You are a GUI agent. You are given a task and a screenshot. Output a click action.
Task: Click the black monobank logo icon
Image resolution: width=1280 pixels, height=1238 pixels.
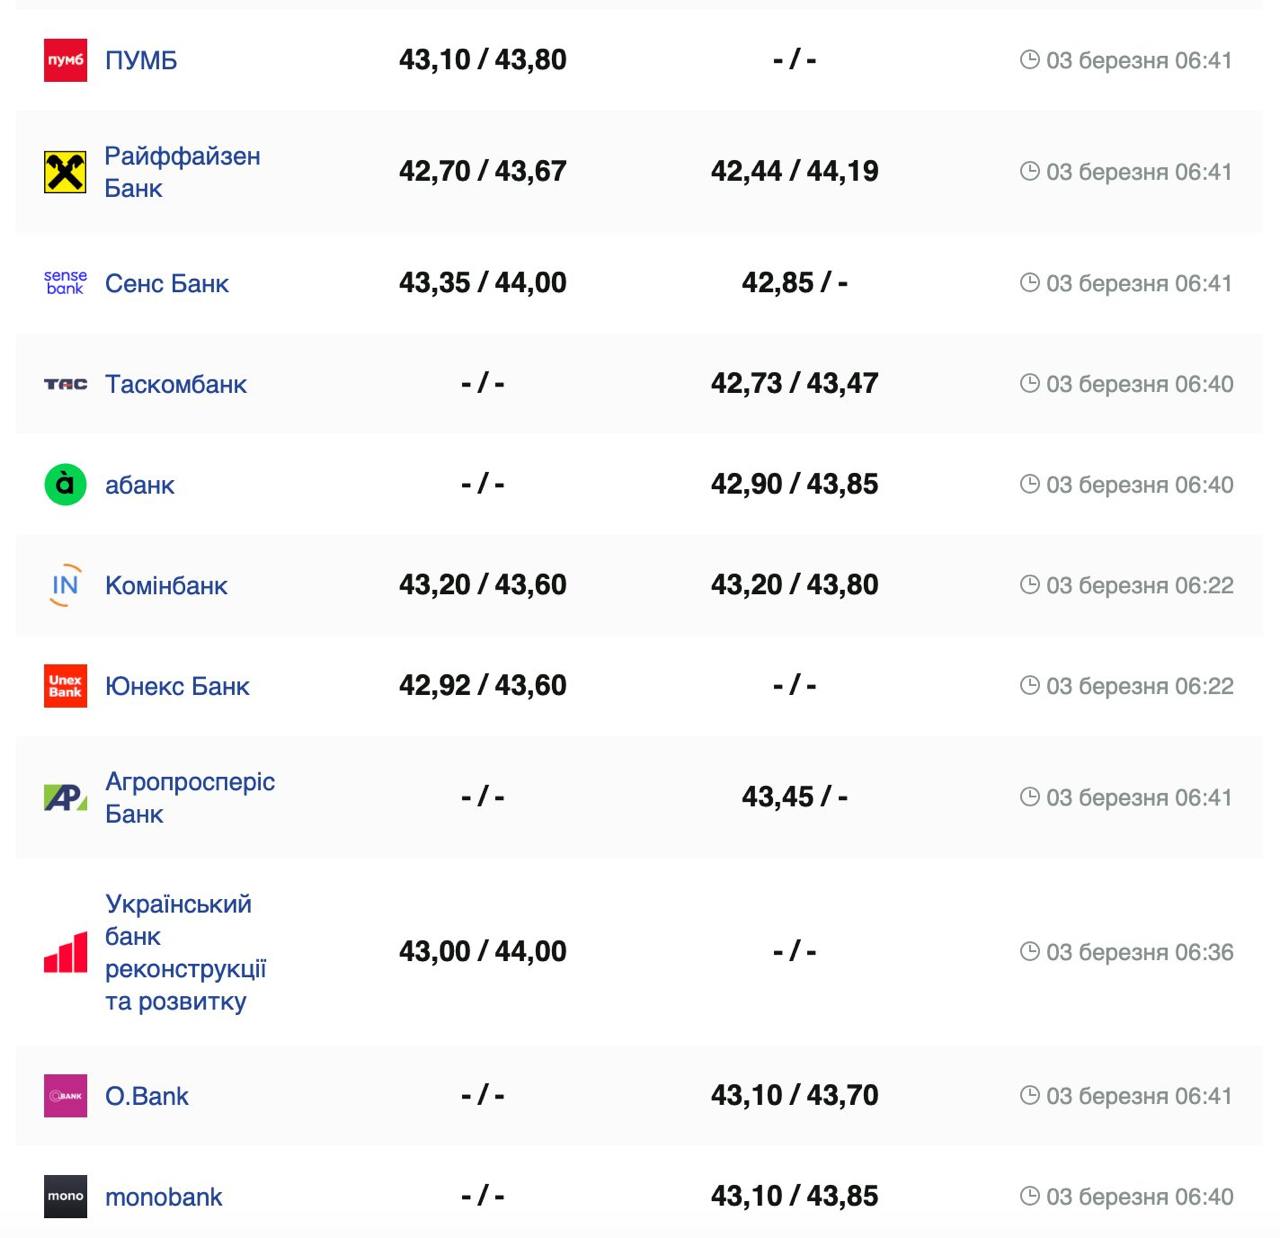(65, 1196)
